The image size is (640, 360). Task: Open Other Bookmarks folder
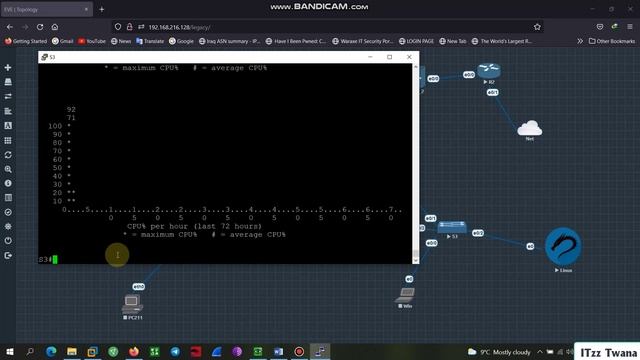pyautogui.click(x=612, y=41)
